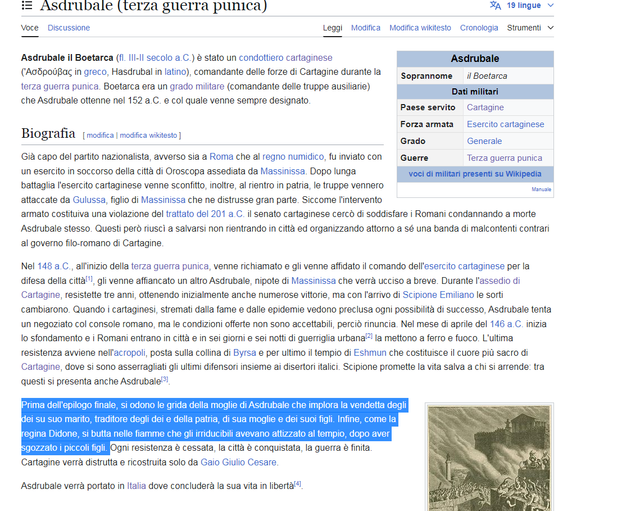
Task: Open the Italia link
Action: (x=136, y=486)
